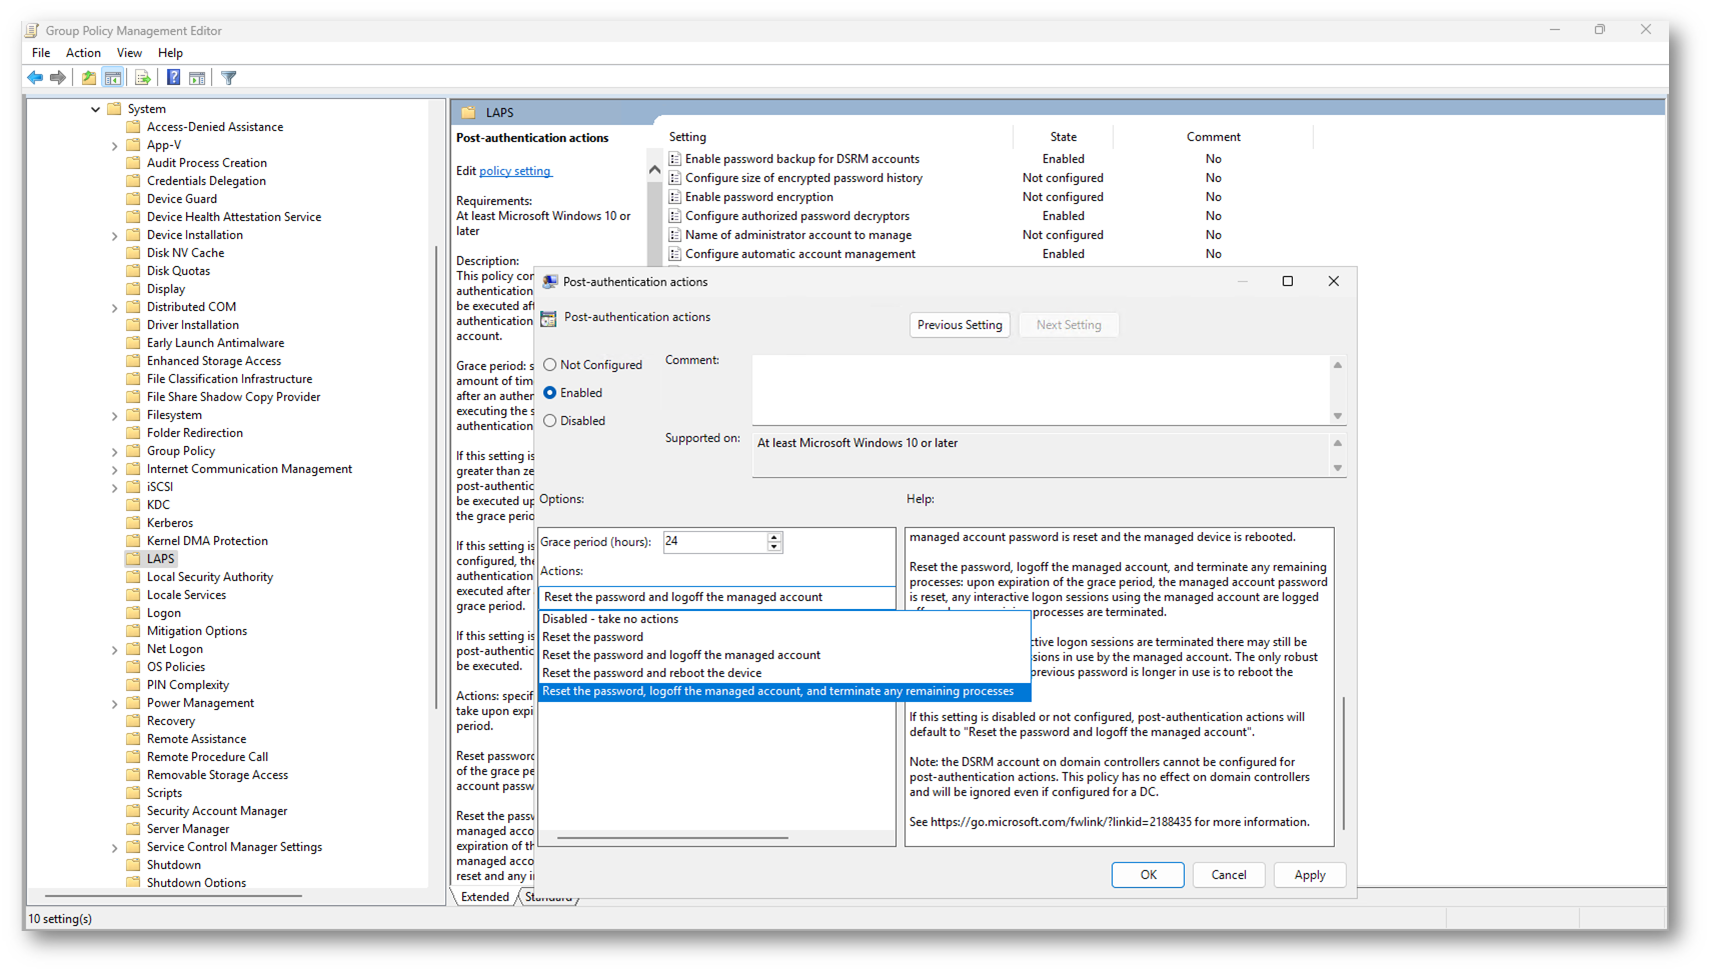
Task: Collapse the System tree node
Action: pyautogui.click(x=95, y=109)
